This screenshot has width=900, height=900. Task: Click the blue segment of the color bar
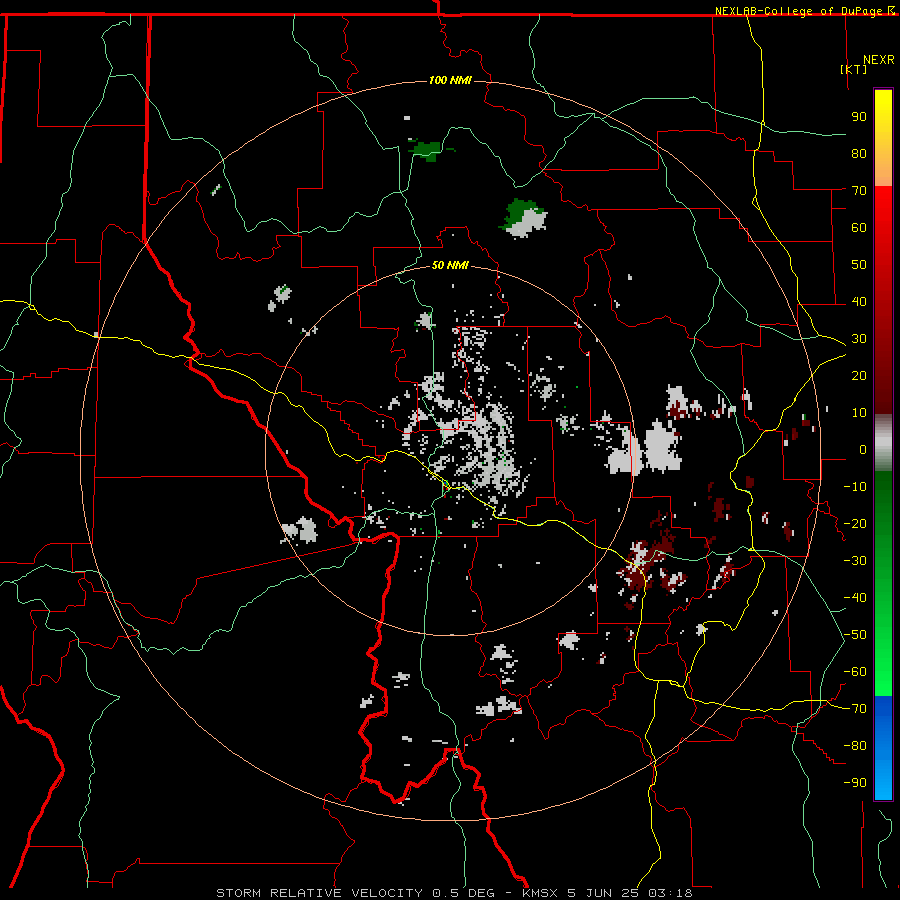883,747
